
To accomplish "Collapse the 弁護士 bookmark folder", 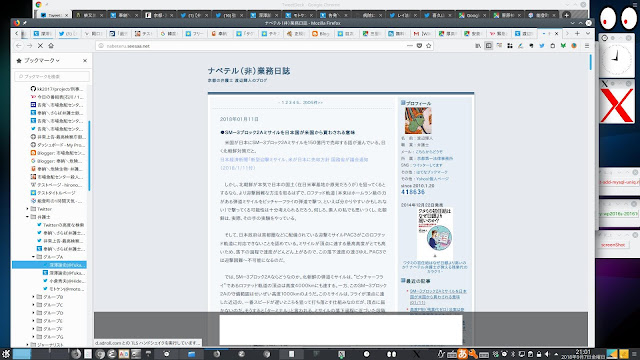I will (28, 217).
